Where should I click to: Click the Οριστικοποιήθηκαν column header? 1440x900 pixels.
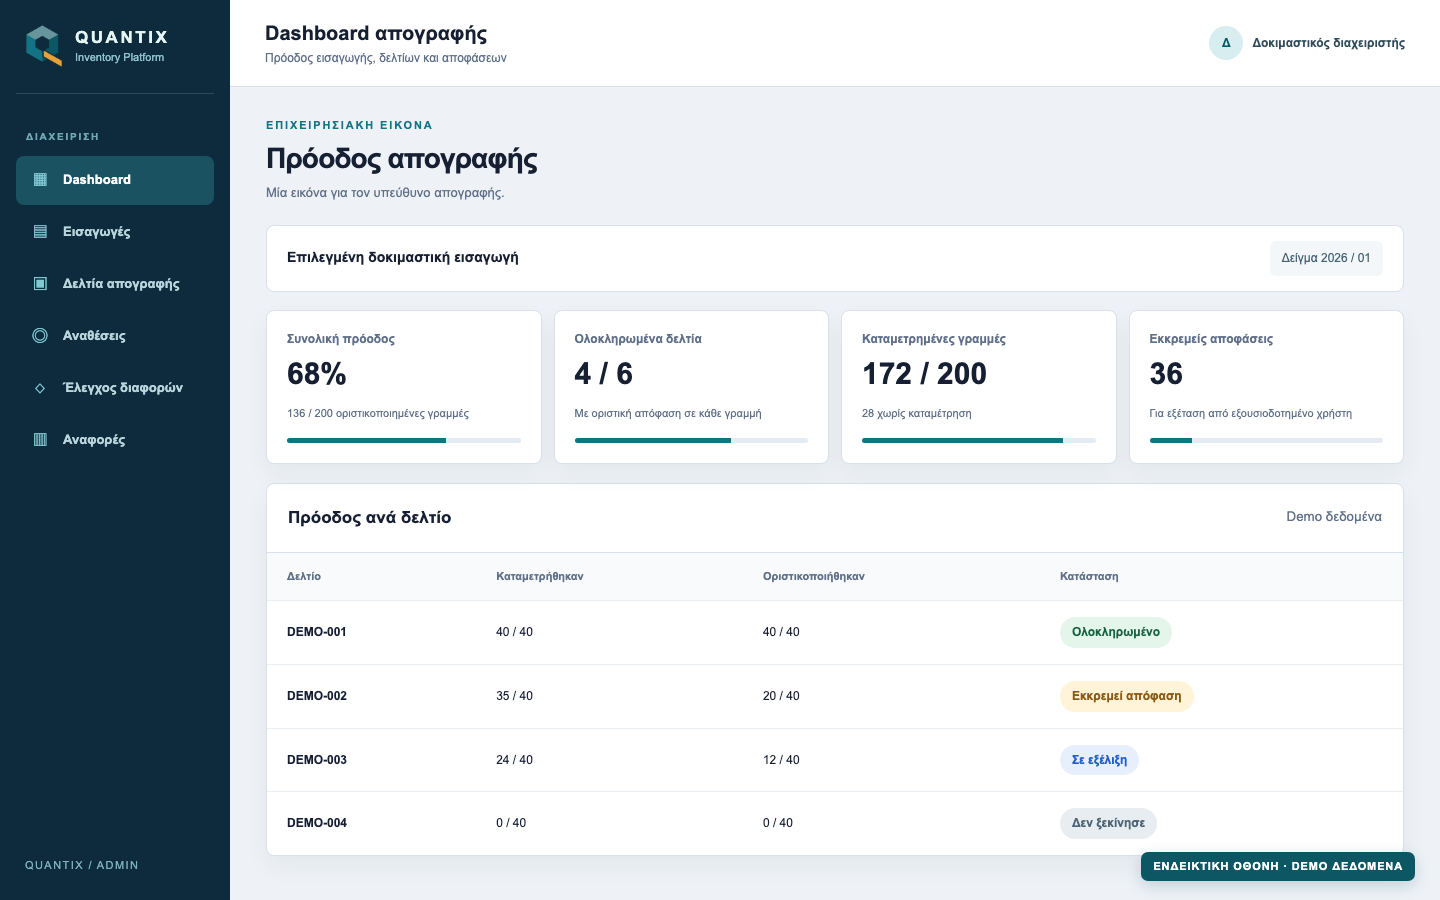pyautogui.click(x=814, y=577)
